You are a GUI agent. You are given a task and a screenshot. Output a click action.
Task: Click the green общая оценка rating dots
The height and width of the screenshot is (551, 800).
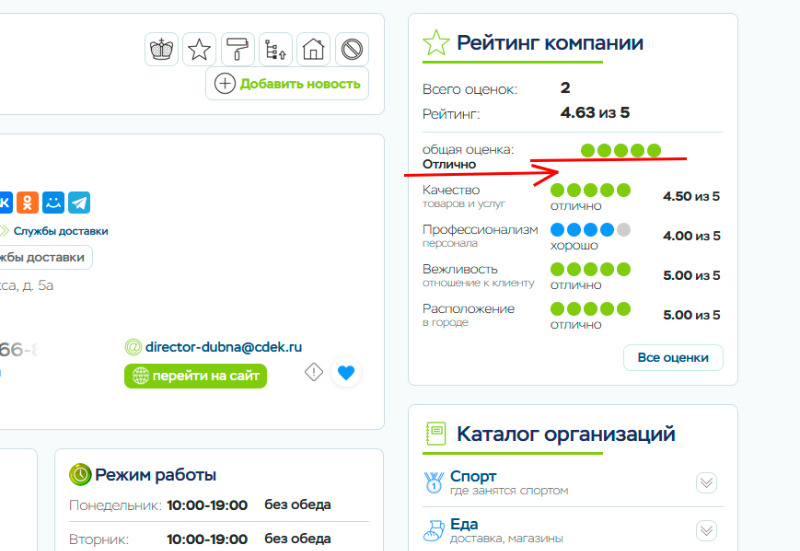tap(620, 150)
